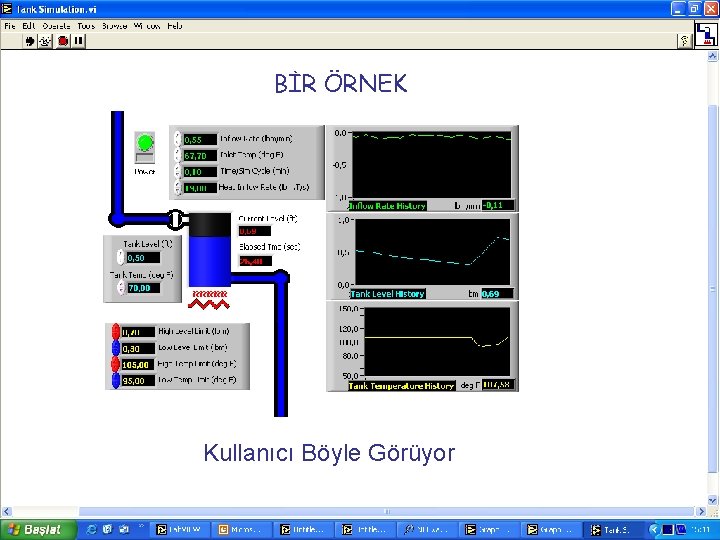The image size is (720, 540).
Task: Click the High Level Limit red stepper
Action: coord(116,332)
